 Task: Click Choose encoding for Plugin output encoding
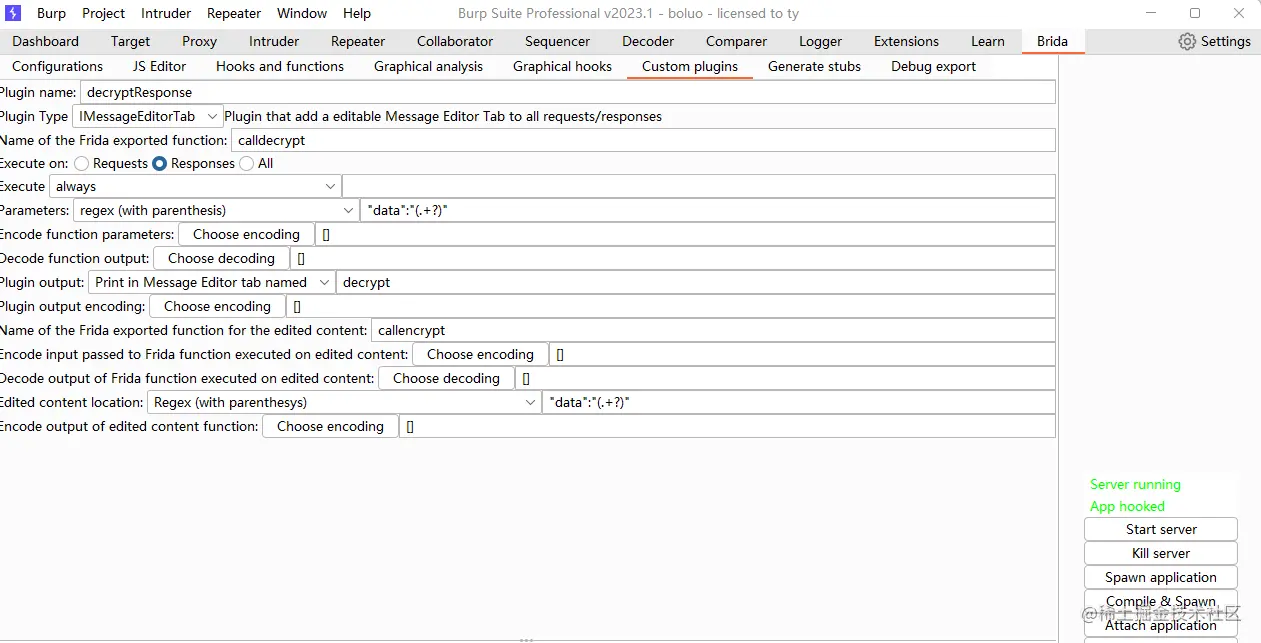point(217,306)
